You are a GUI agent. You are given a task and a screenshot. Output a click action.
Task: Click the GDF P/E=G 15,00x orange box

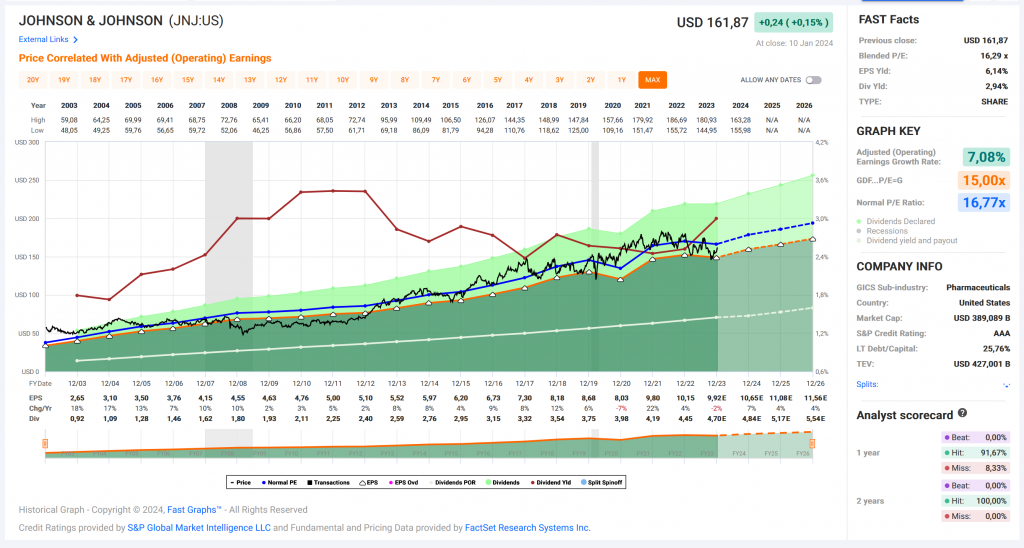(985, 179)
